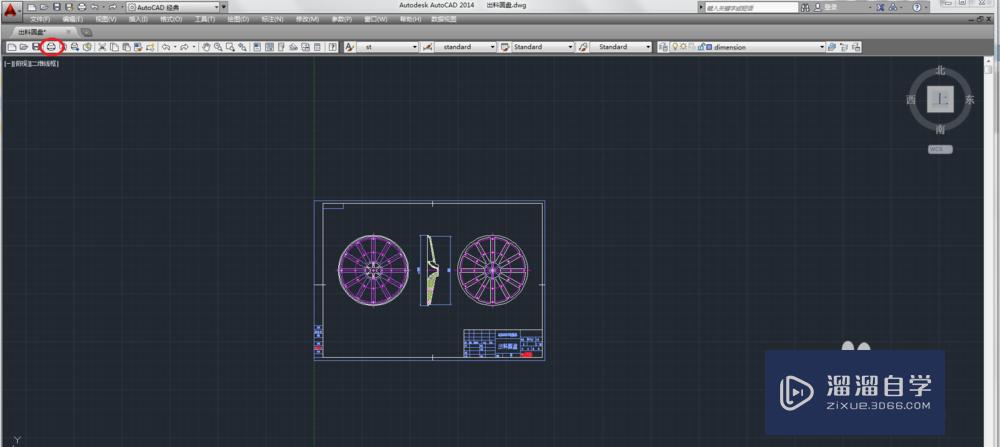Screen dimensions: 1000x447
Task: Click the Block Editor icon
Action: 151,47
